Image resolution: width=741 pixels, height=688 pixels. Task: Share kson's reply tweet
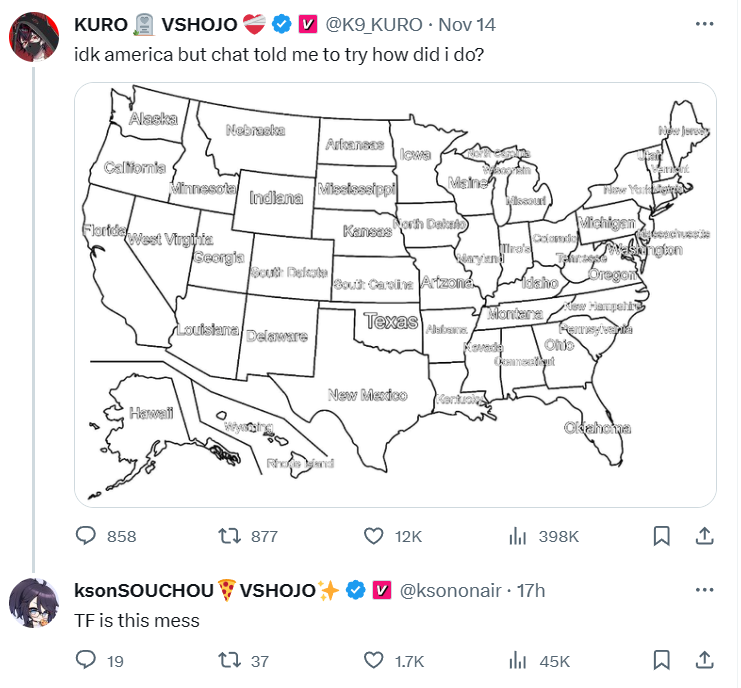pos(704,660)
